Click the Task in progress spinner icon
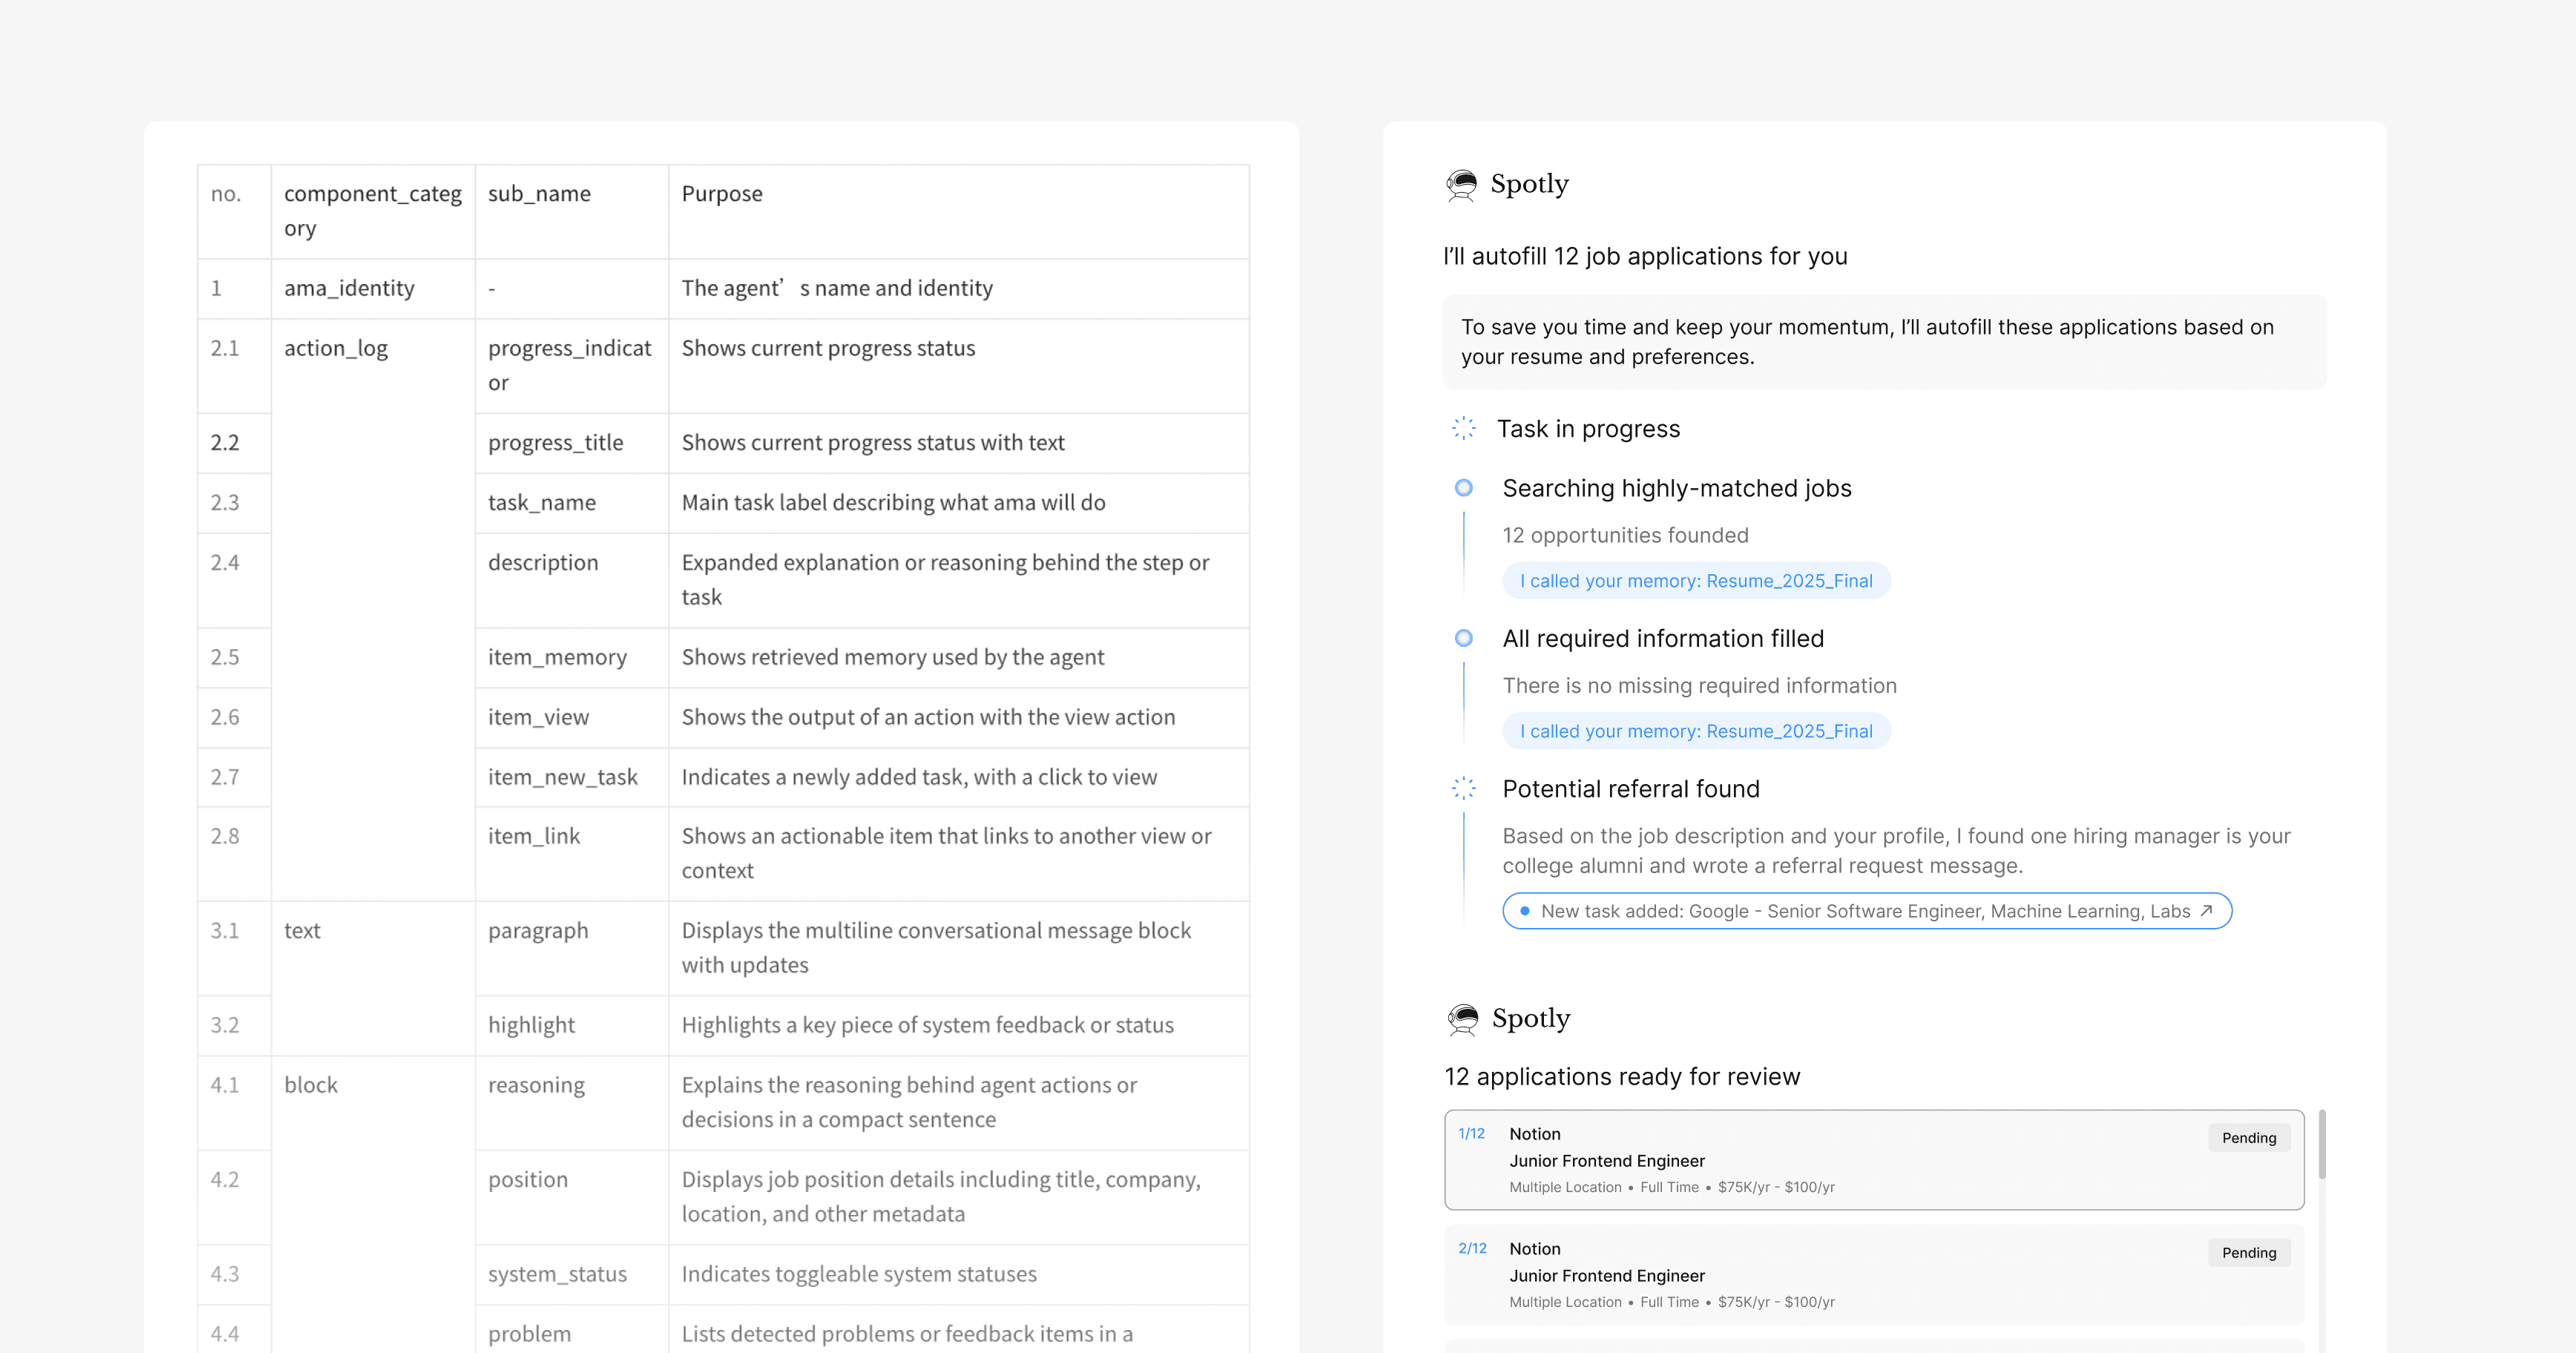 click(x=1463, y=429)
